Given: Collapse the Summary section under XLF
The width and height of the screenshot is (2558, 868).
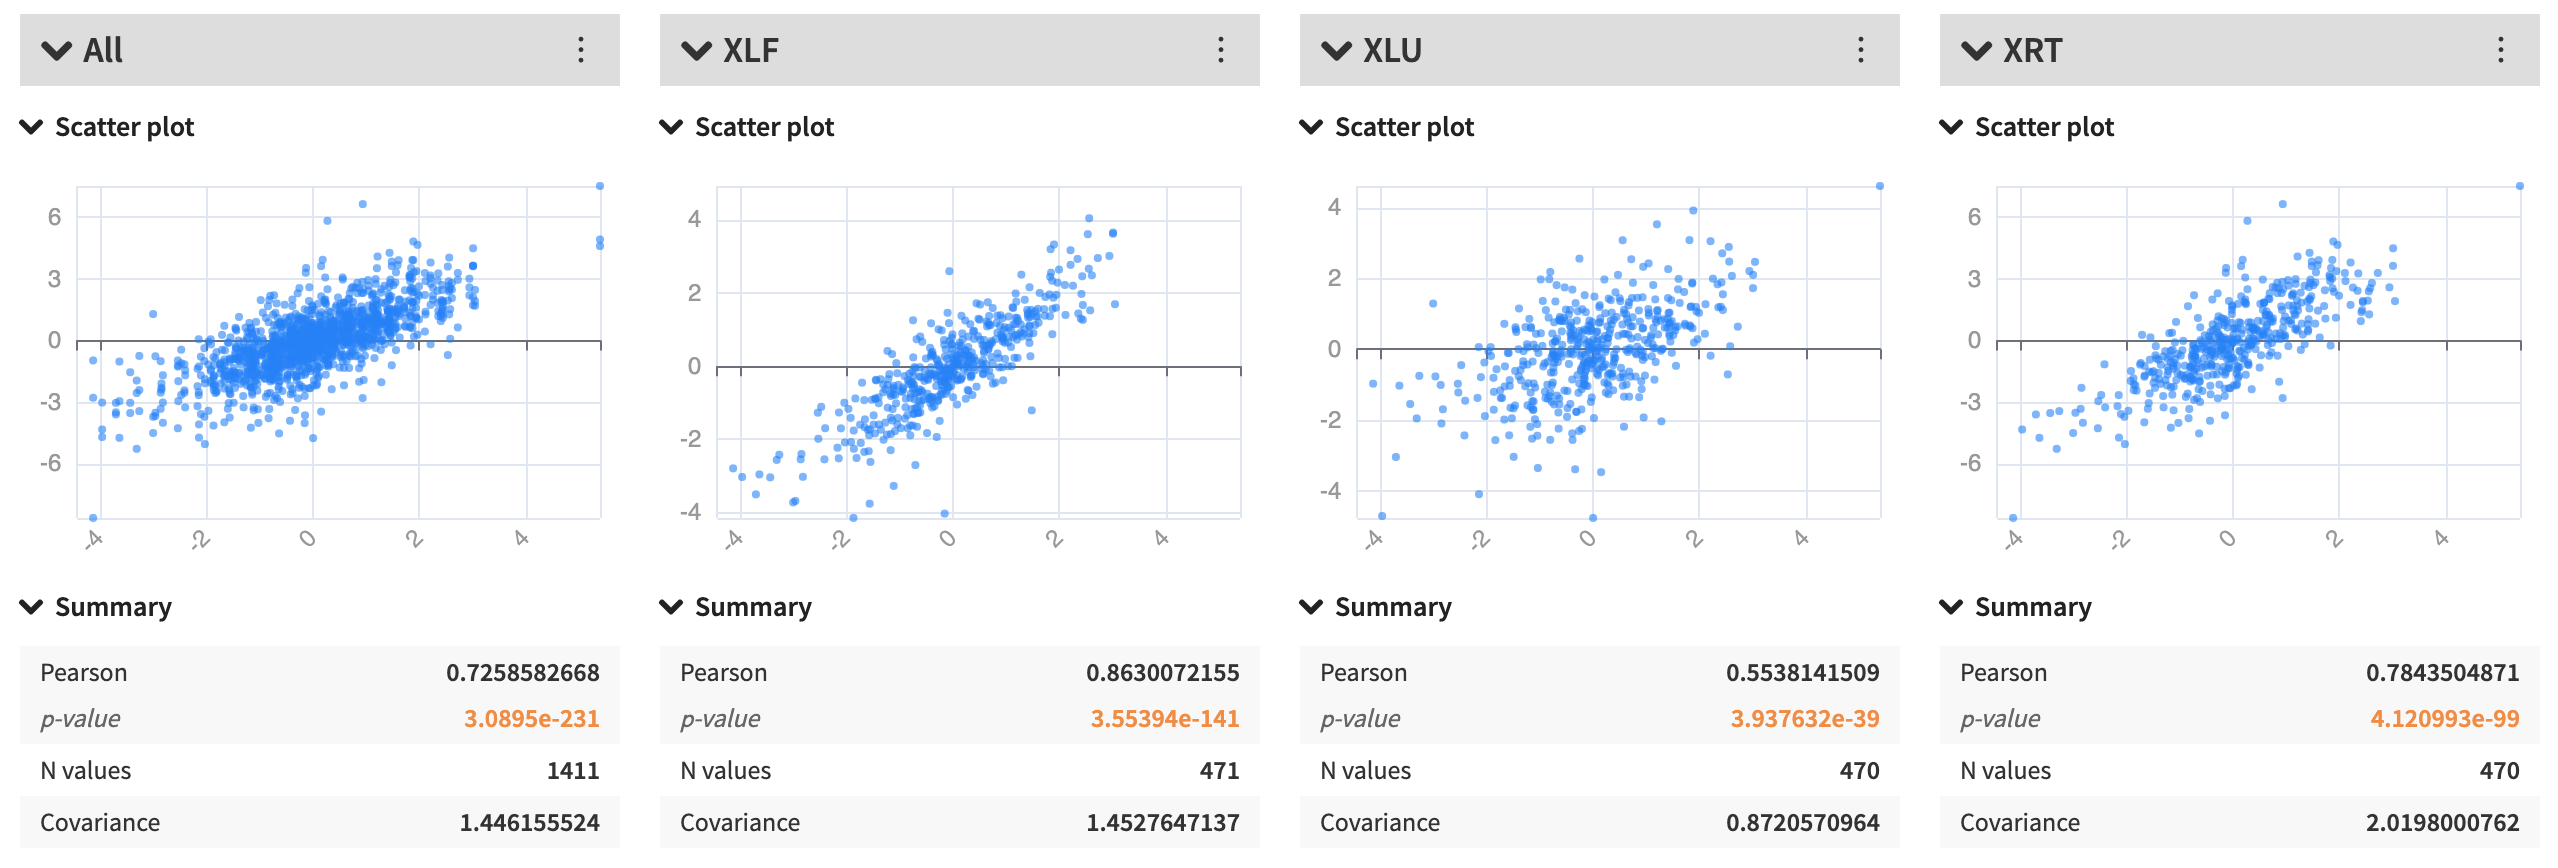Looking at the screenshot, I should click(671, 607).
